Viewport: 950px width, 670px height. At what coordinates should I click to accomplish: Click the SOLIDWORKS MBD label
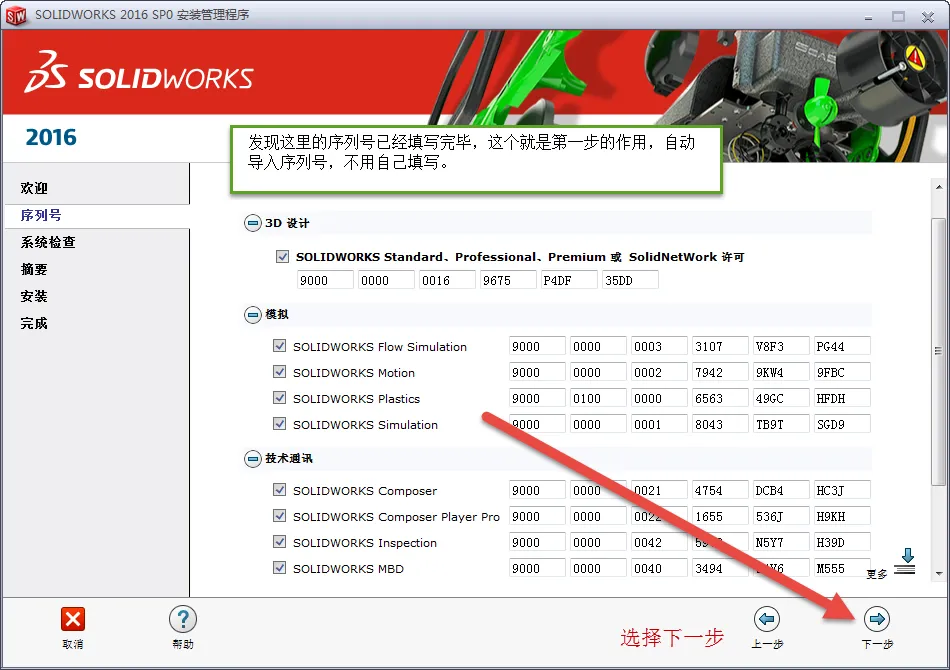coord(348,568)
